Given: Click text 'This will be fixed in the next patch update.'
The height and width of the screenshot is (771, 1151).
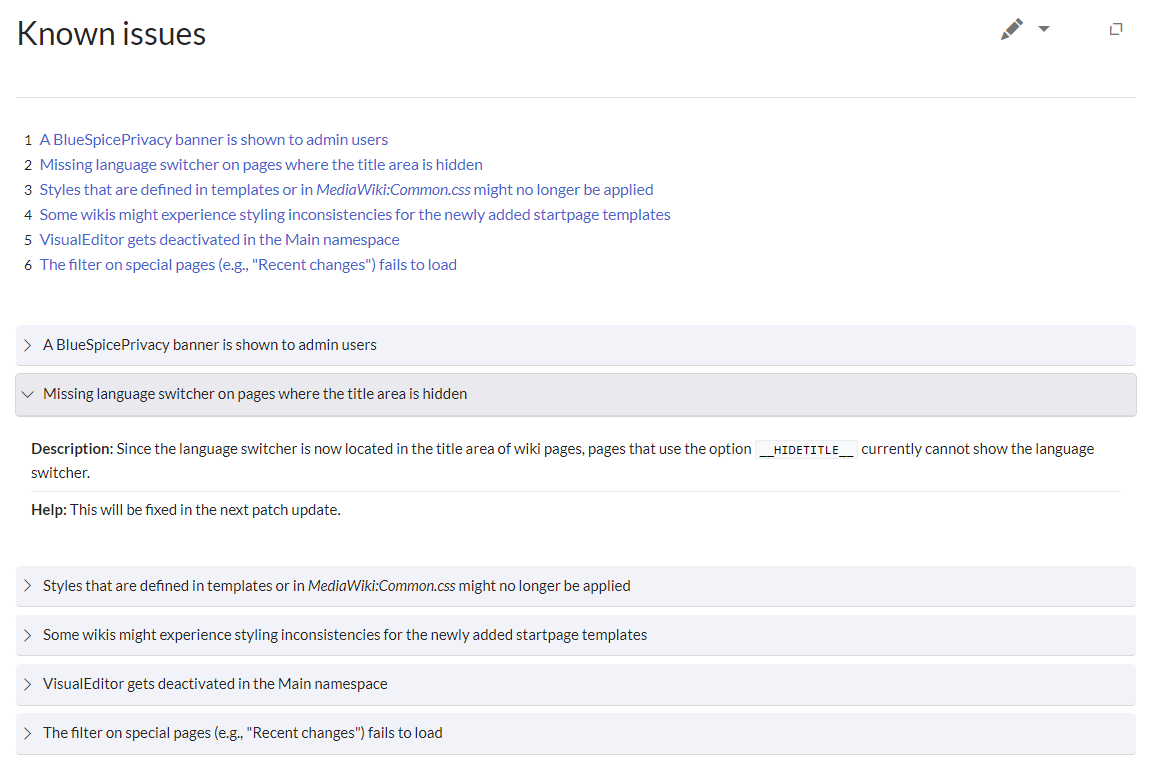Looking at the screenshot, I should [206, 510].
